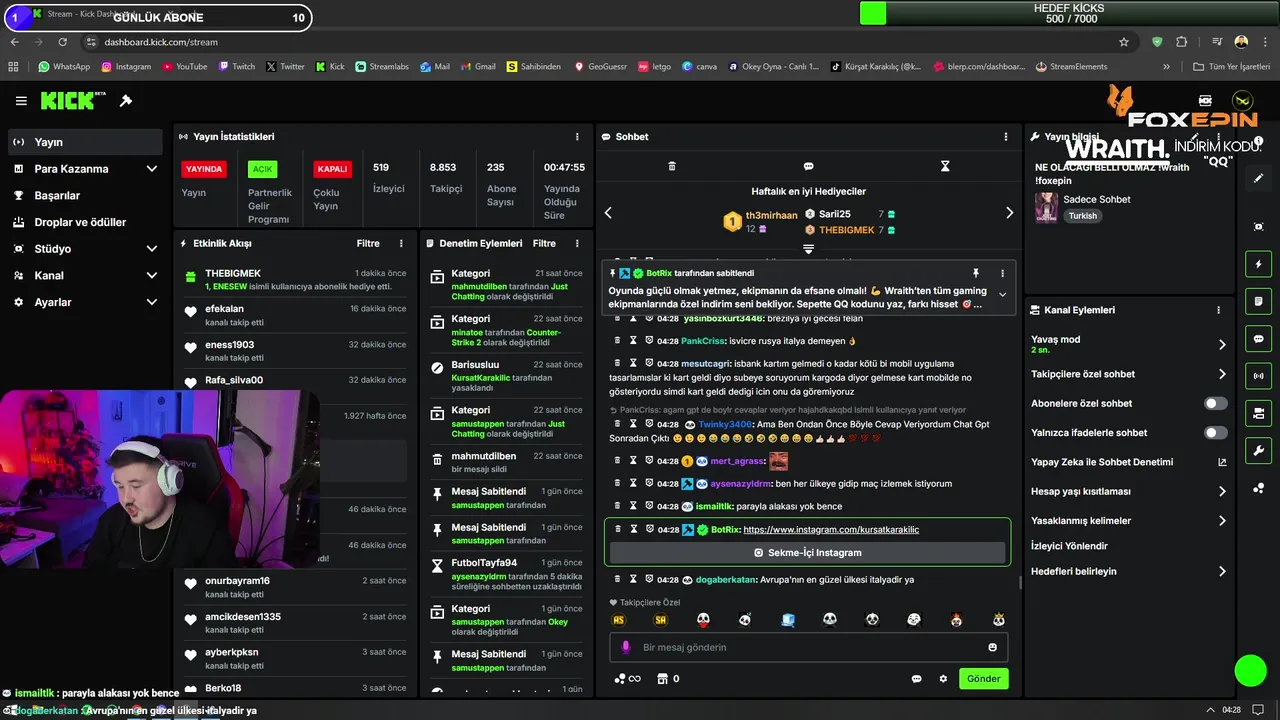Open the Etkinlik Akışı three-dot menu

pyautogui.click(x=401, y=243)
